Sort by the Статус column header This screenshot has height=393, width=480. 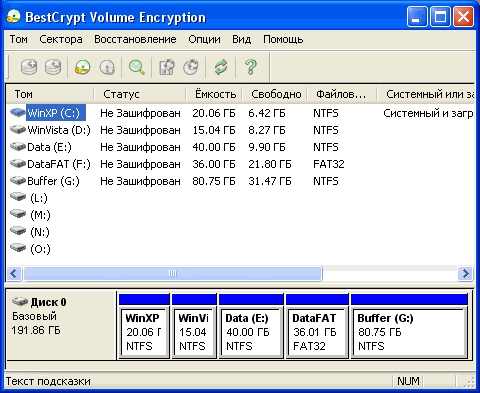(x=140, y=94)
